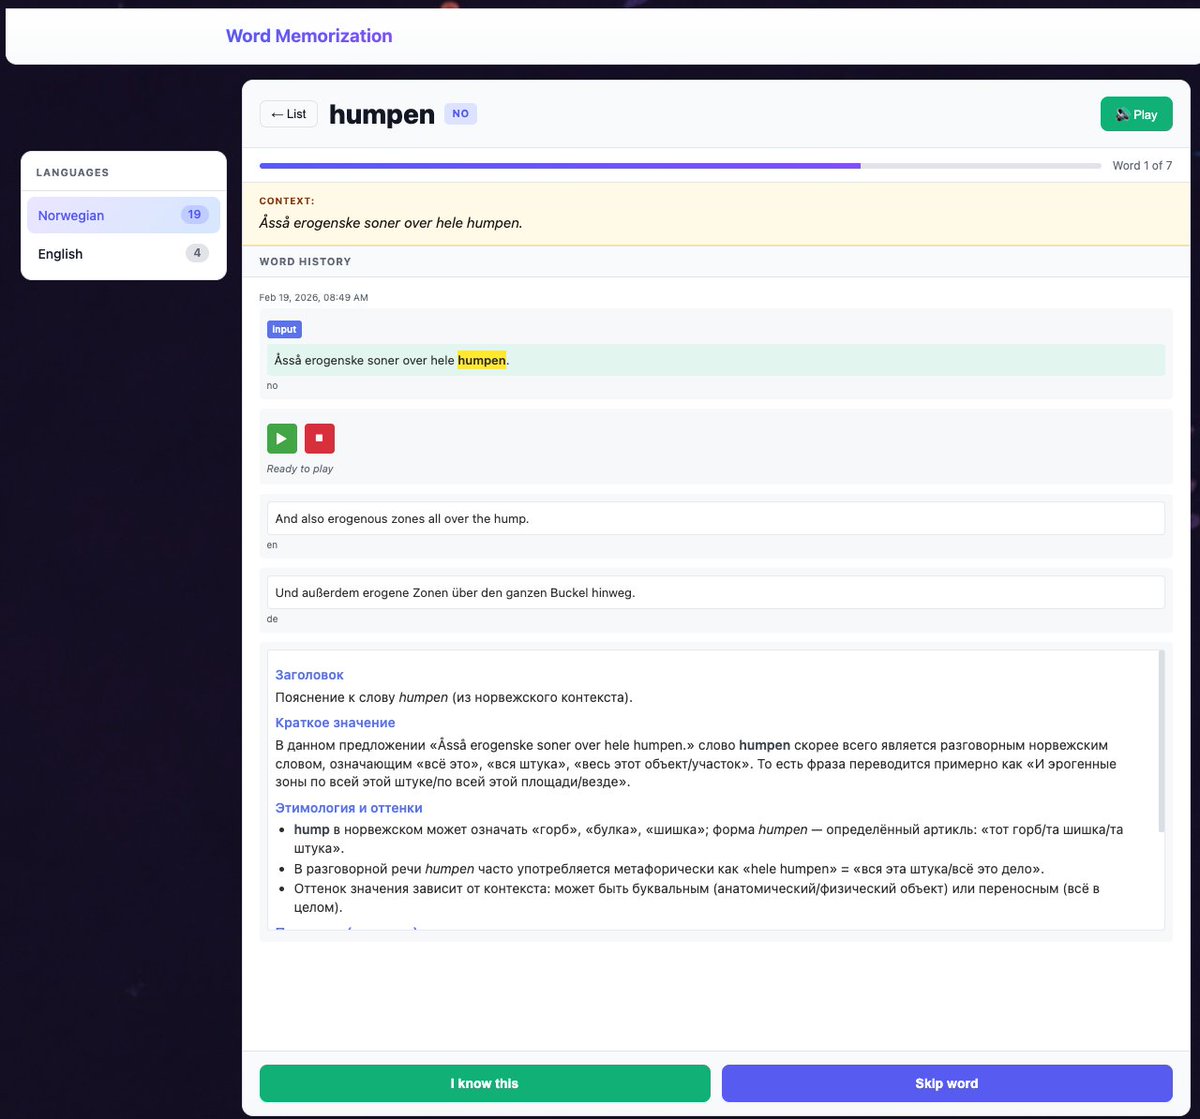Click the German translation text field
Viewport: 1200px width, 1119px height.
[716, 592]
